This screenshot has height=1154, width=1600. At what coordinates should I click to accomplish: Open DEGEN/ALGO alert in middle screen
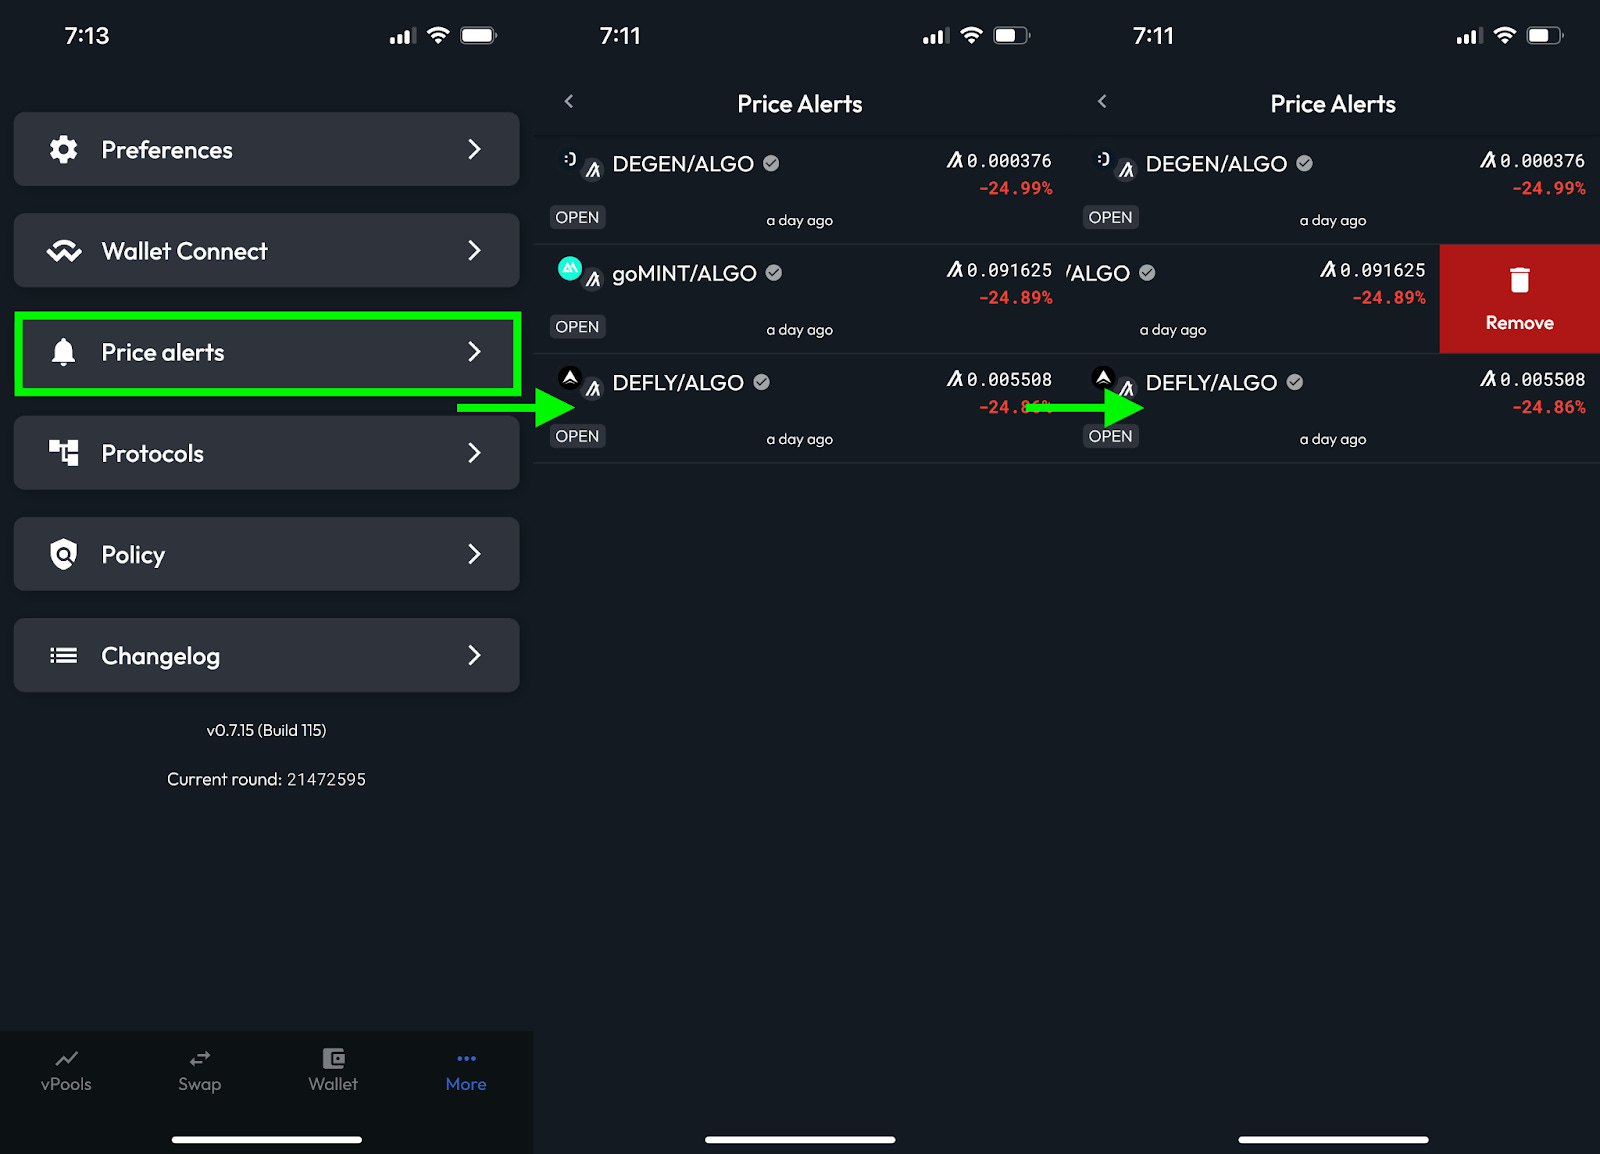[800, 190]
